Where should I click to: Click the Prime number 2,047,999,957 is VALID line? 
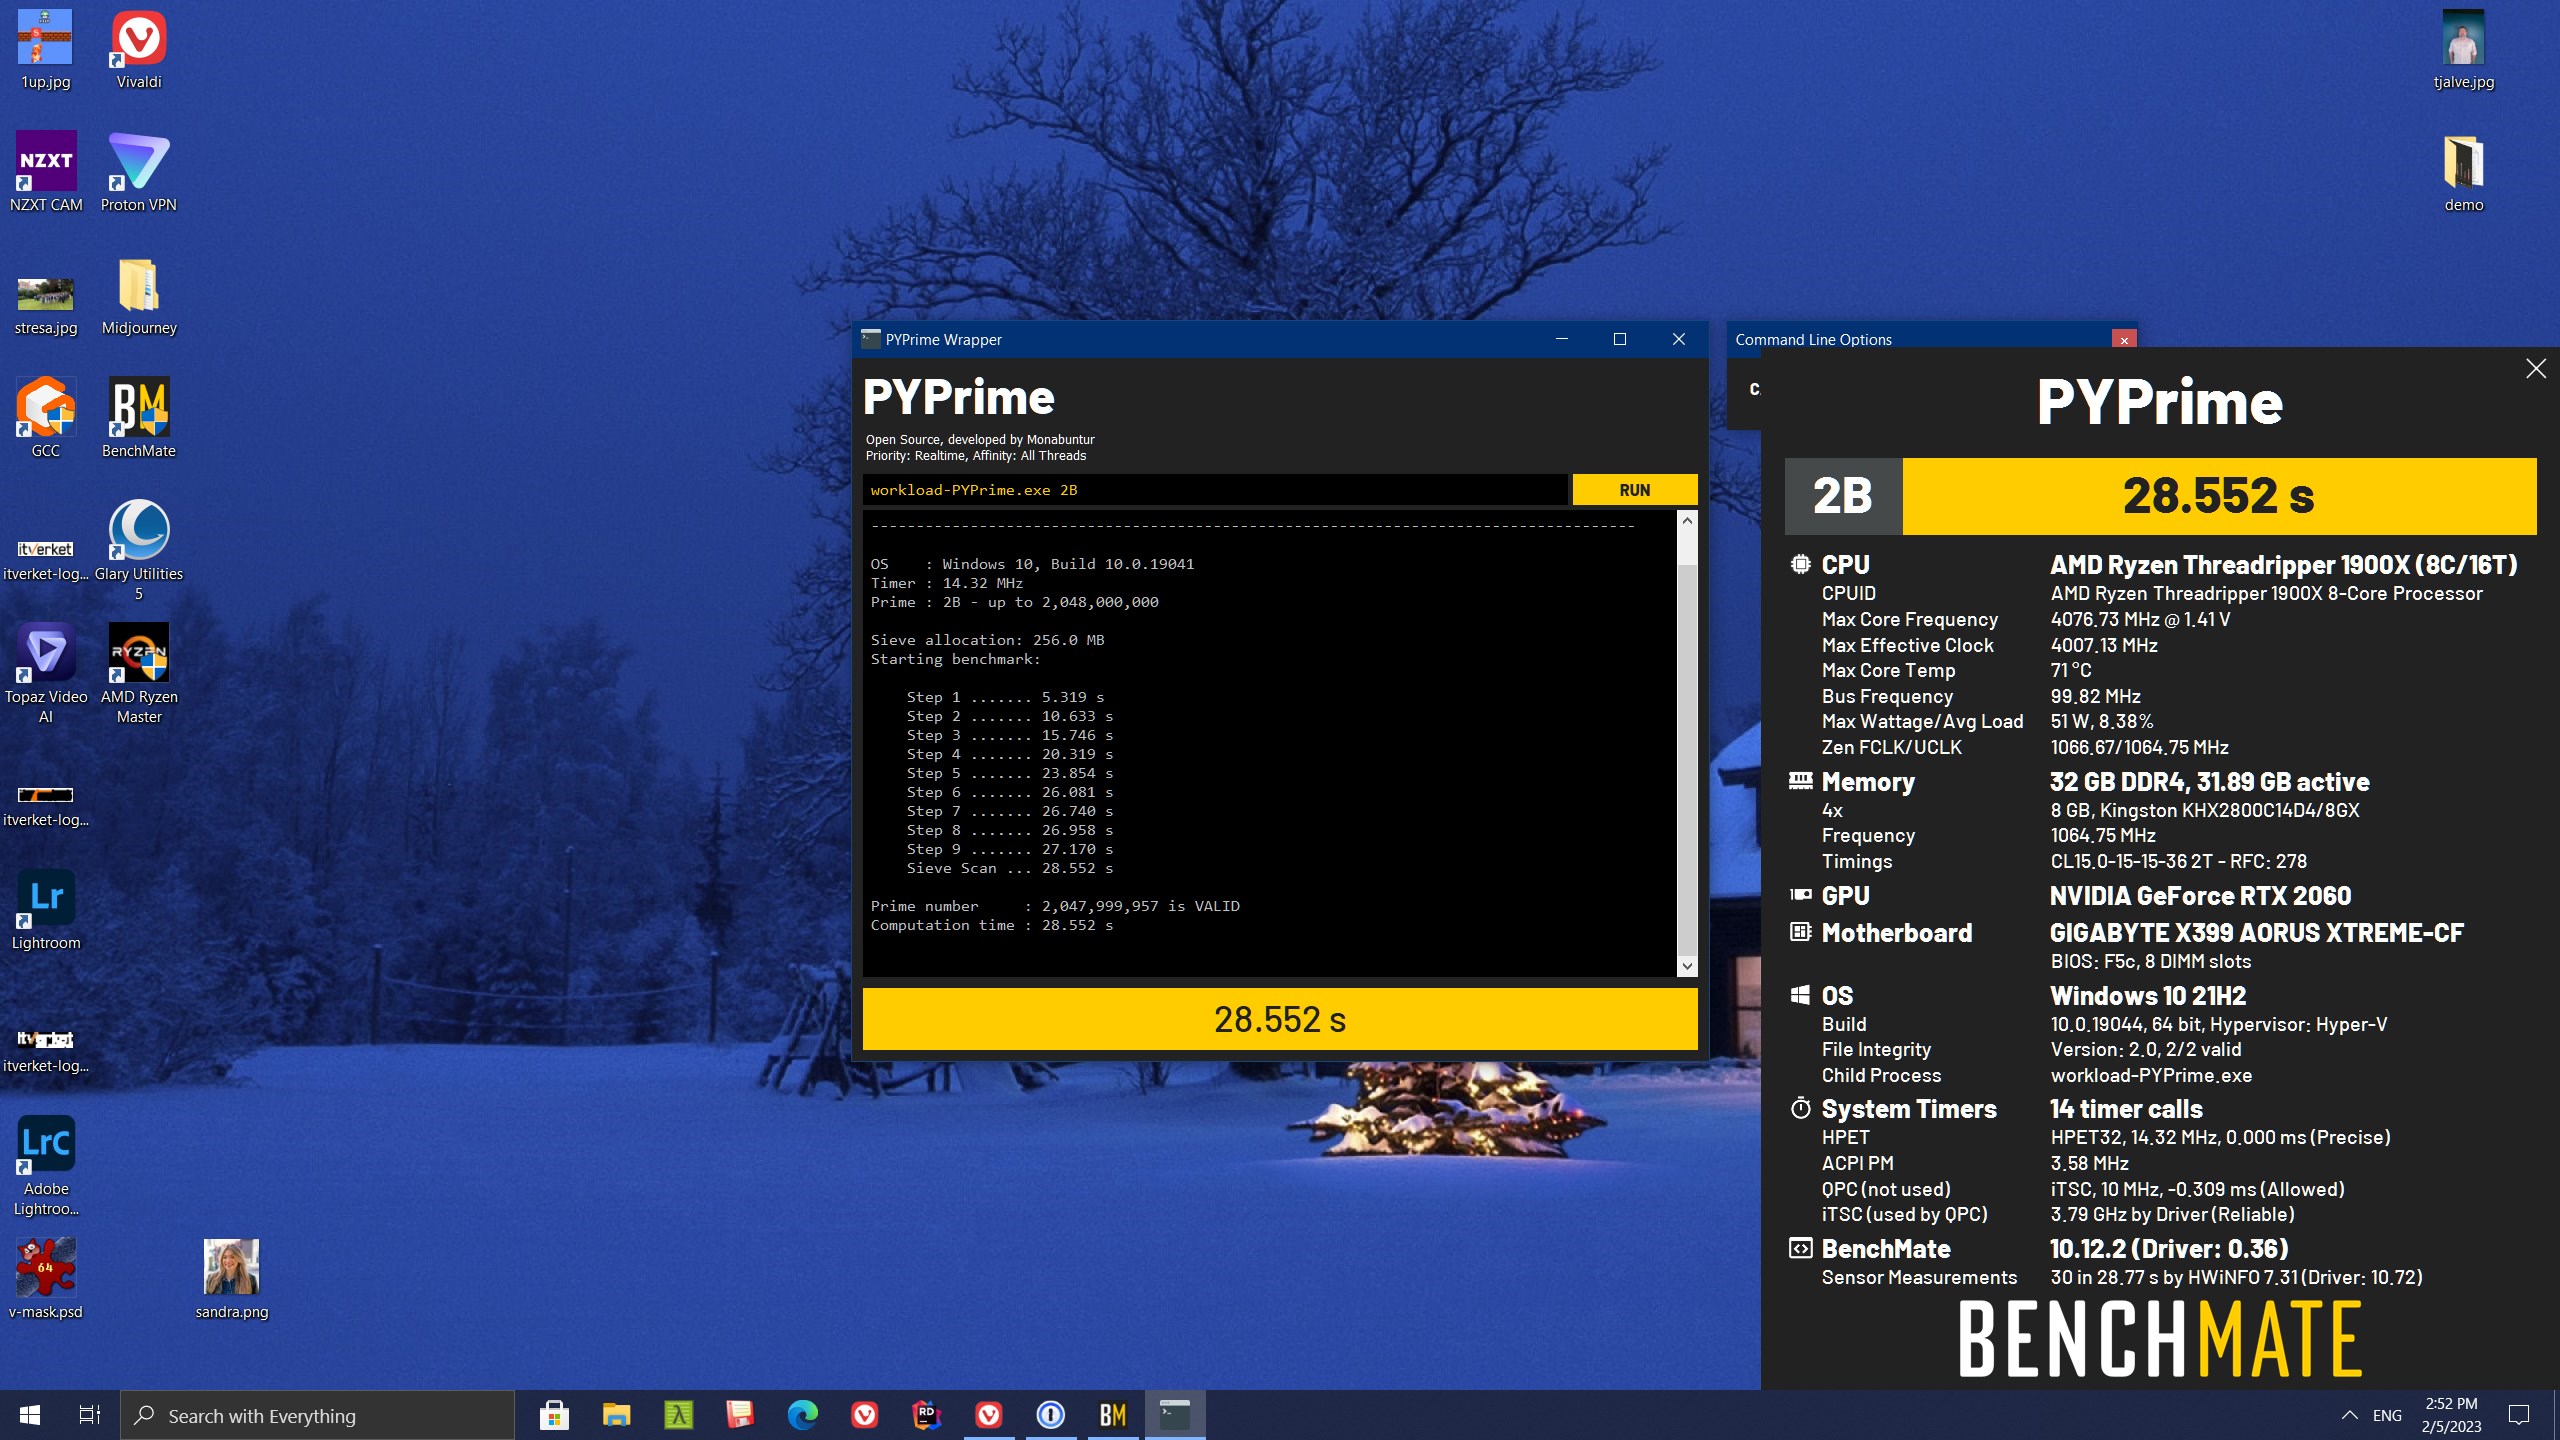tap(1055, 906)
